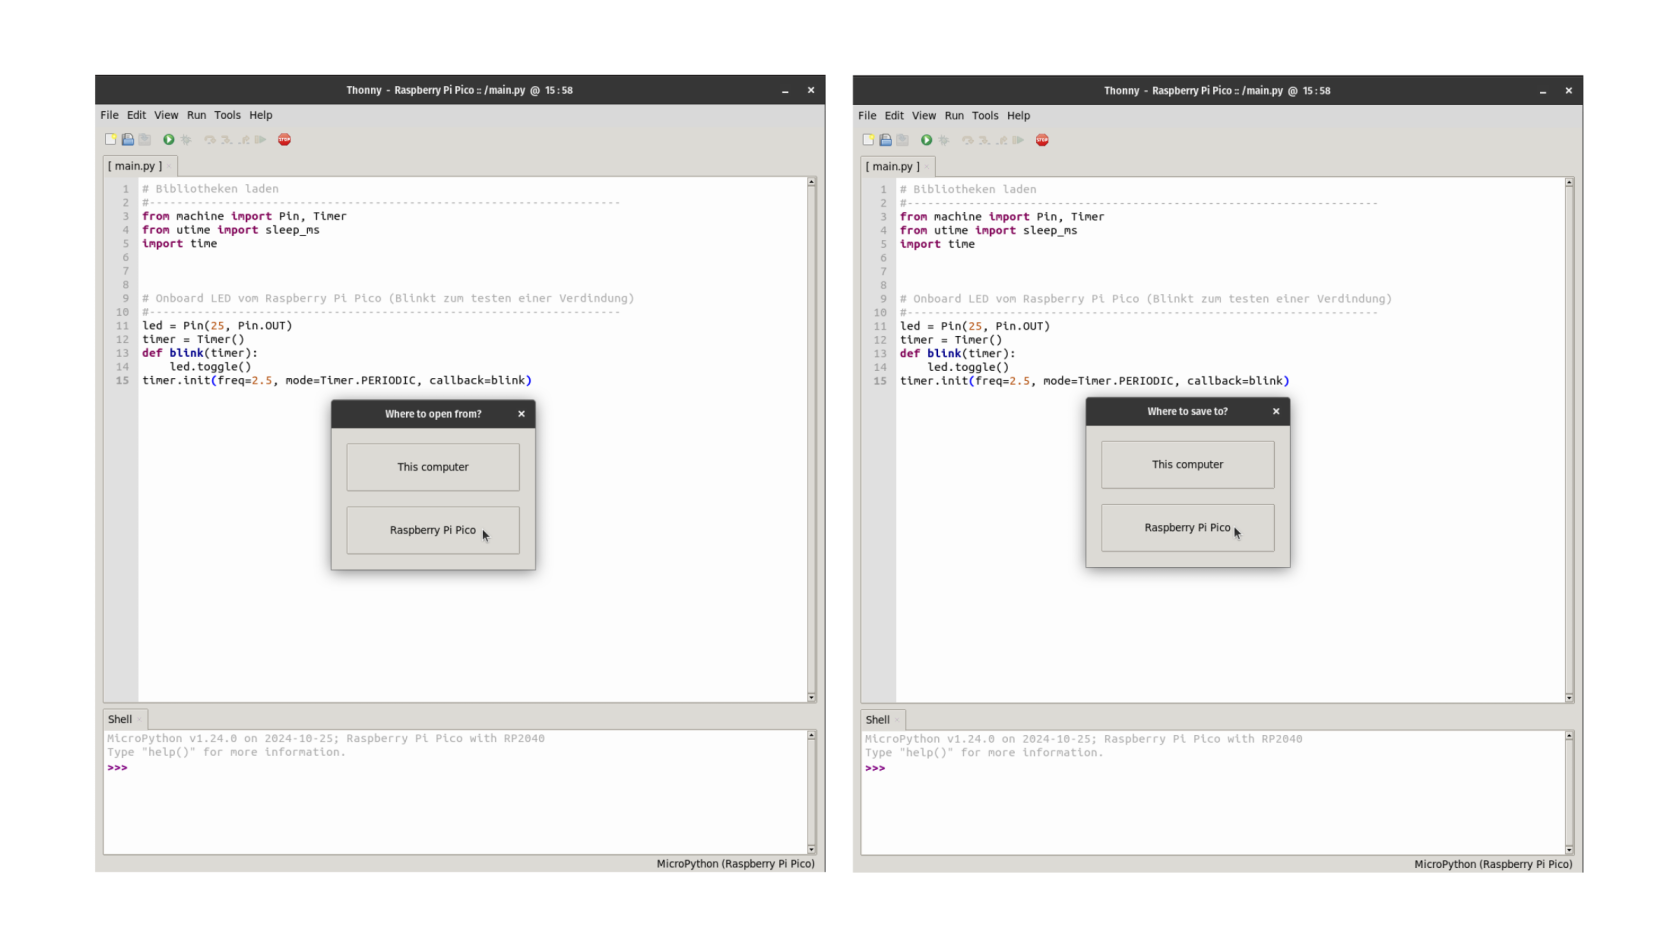This screenshot has width=1680, height=945.
Task: Choose 'This computer' in open-from dialog
Action: pos(433,467)
